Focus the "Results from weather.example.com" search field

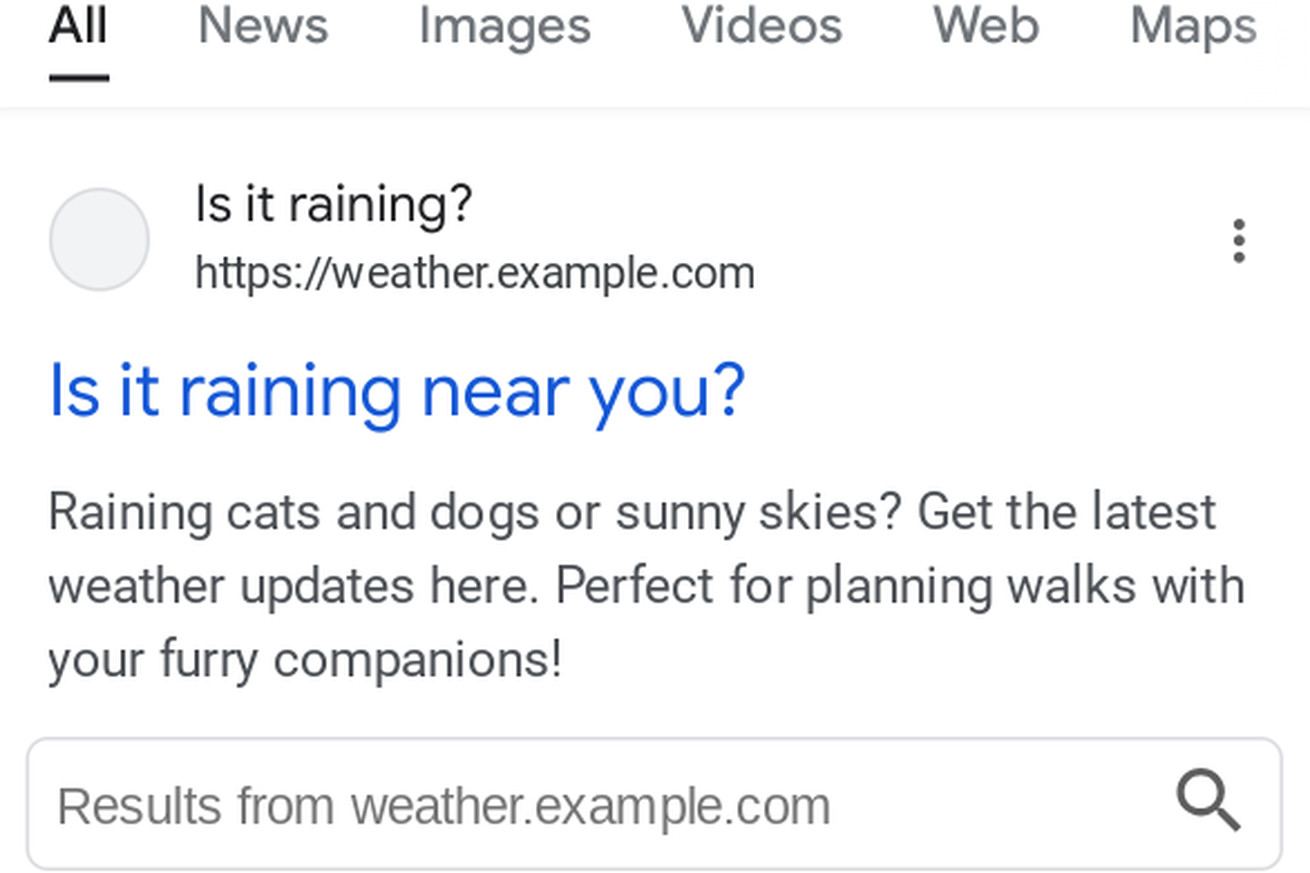click(x=600, y=805)
